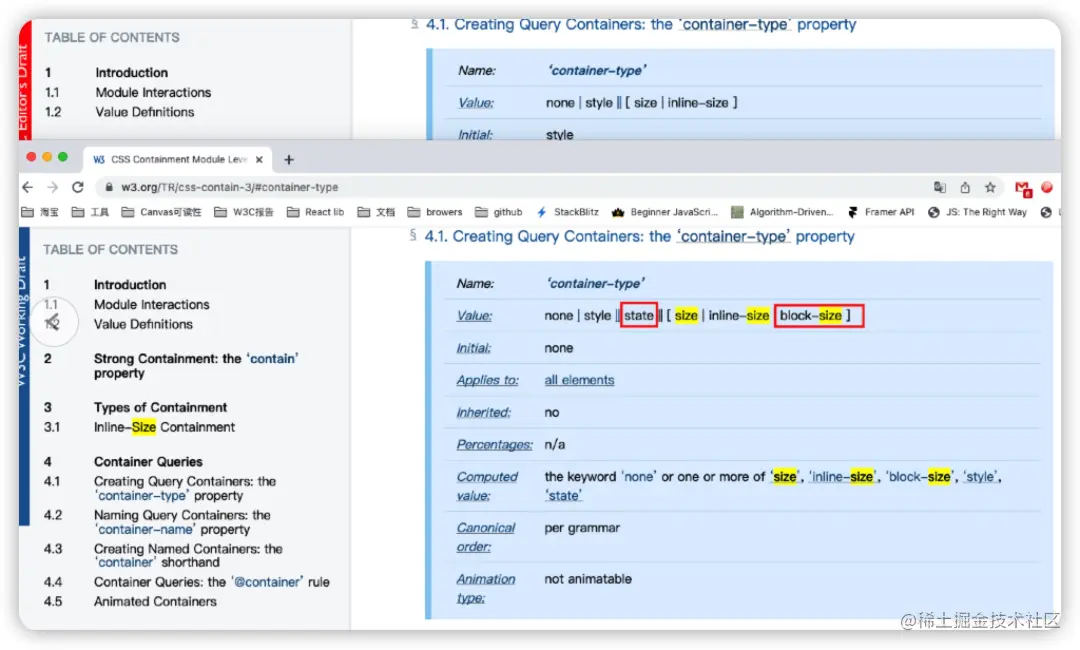
Task: Click highlighted 'size' keyword in Value row
Action: point(686,315)
